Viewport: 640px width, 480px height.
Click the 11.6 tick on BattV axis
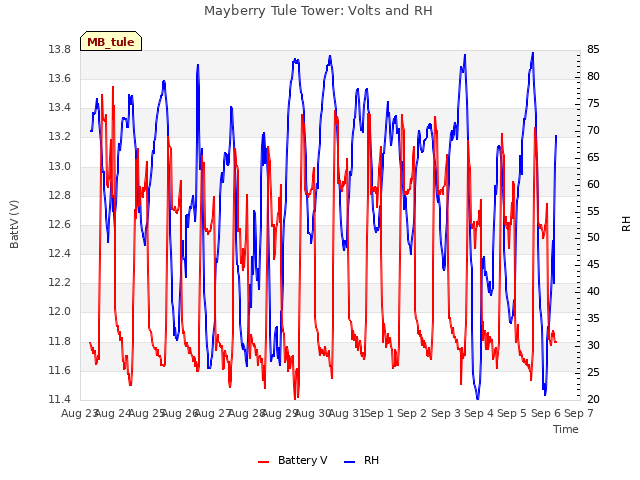(60, 370)
